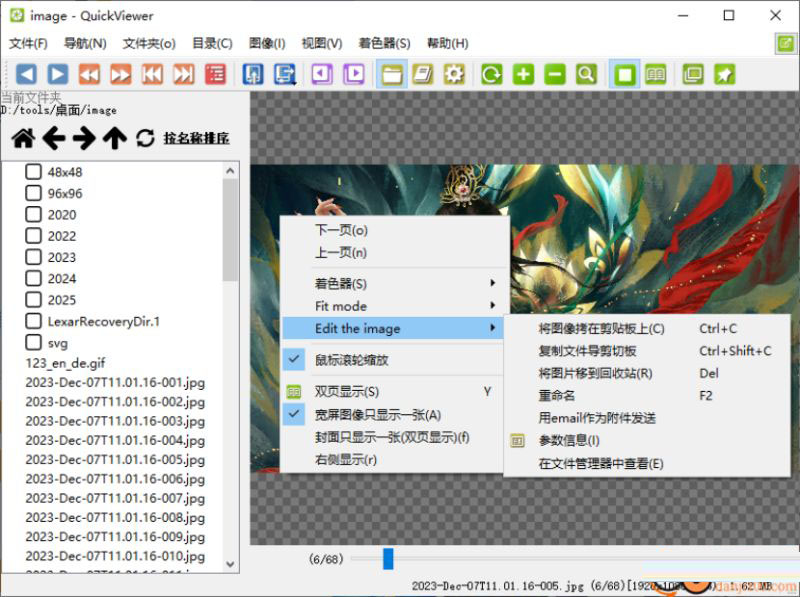Select single page view toolbar icon

(x=624, y=74)
